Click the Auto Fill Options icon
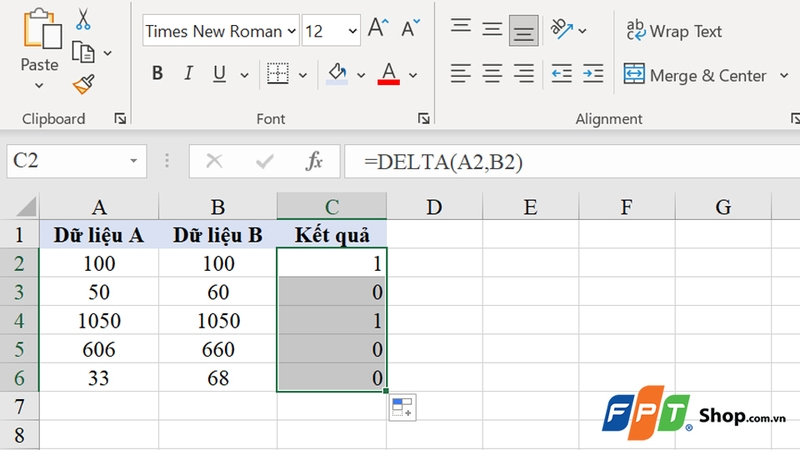800x450 pixels. tap(403, 406)
